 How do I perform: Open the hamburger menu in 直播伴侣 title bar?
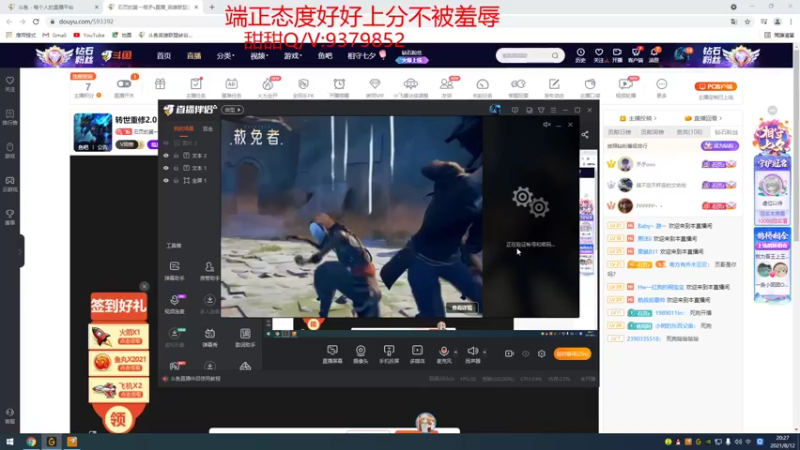point(553,110)
